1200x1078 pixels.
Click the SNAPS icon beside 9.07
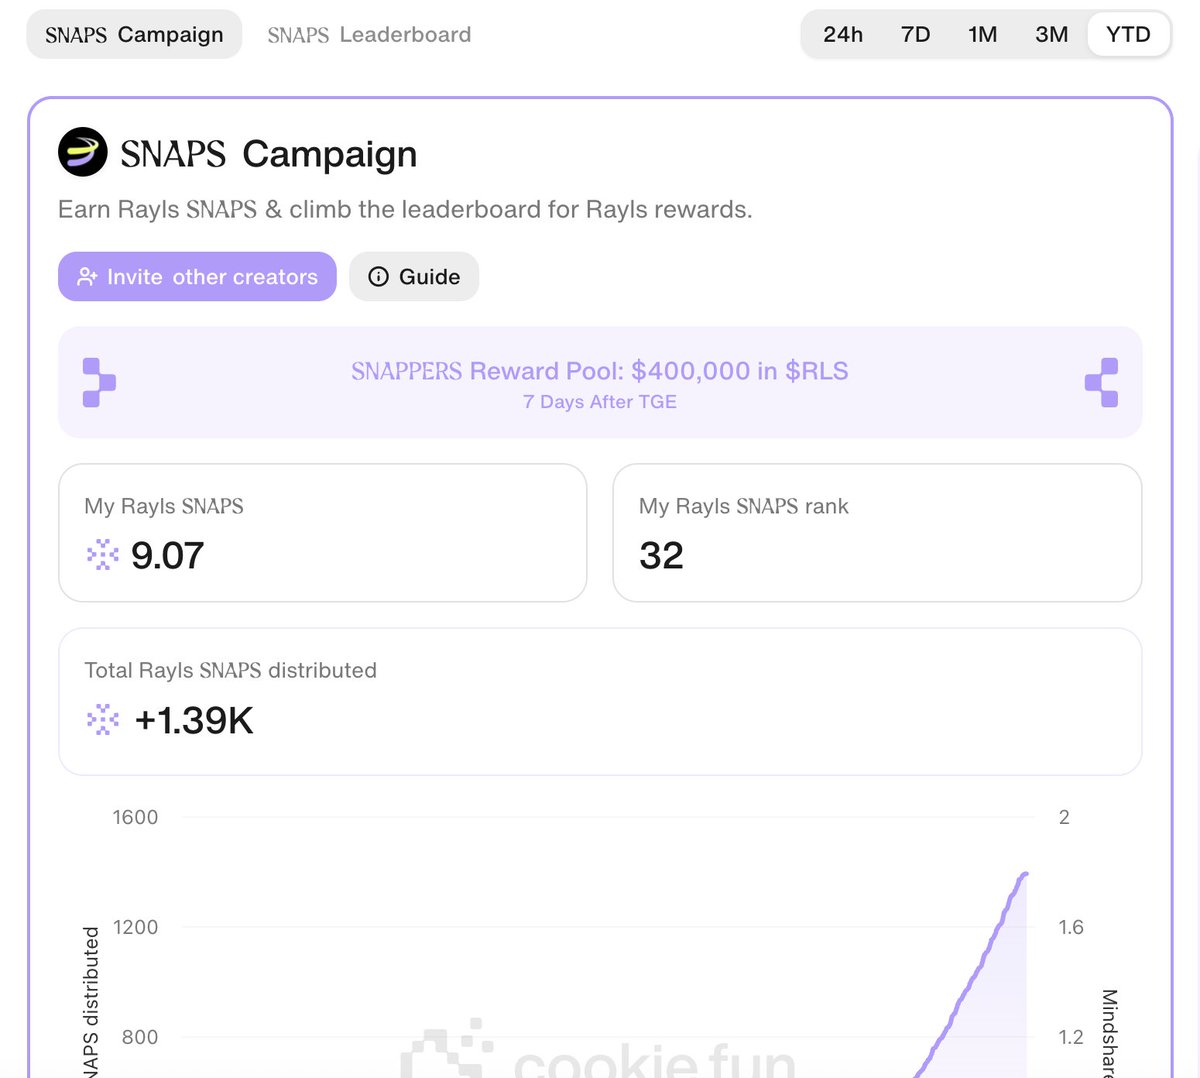[x=102, y=555]
